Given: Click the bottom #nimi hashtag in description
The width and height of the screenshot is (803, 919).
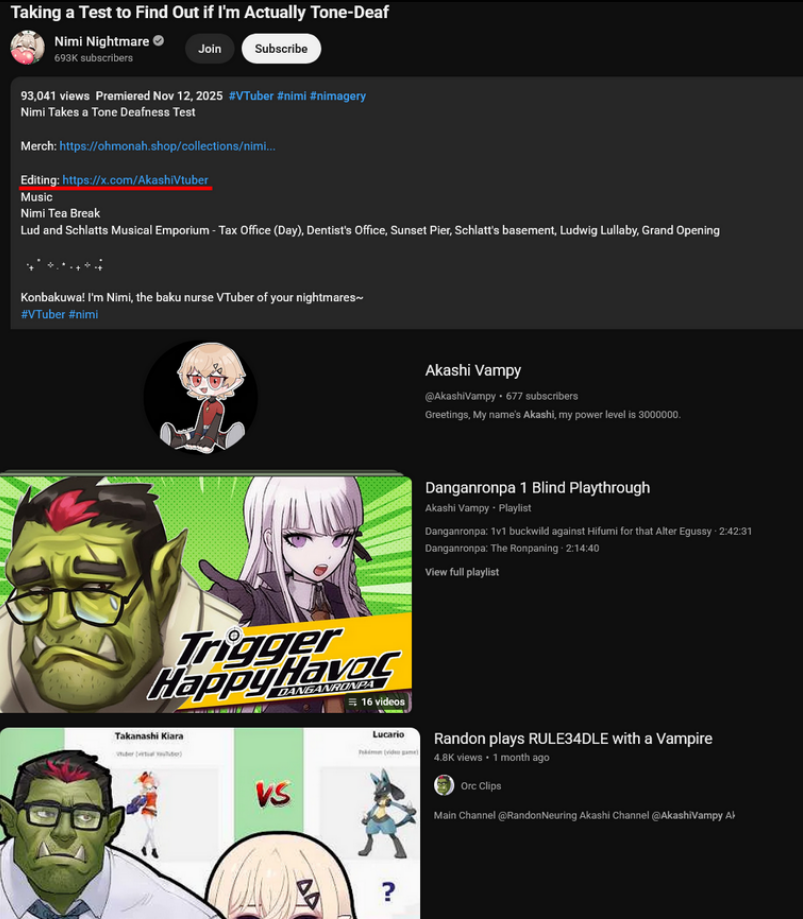Looking at the screenshot, I should coord(83,314).
